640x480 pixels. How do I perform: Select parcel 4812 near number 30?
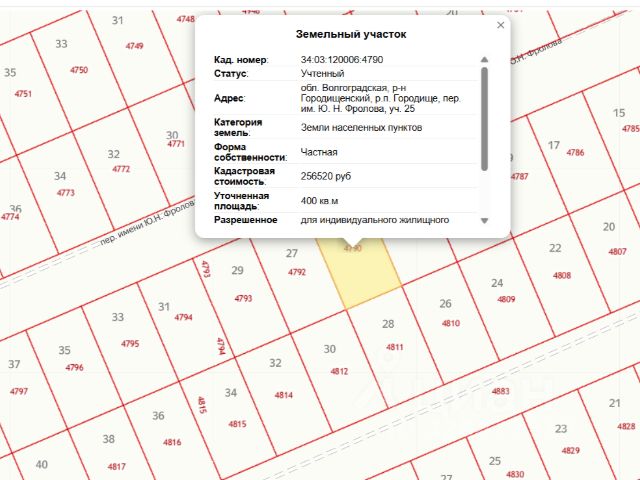339,371
